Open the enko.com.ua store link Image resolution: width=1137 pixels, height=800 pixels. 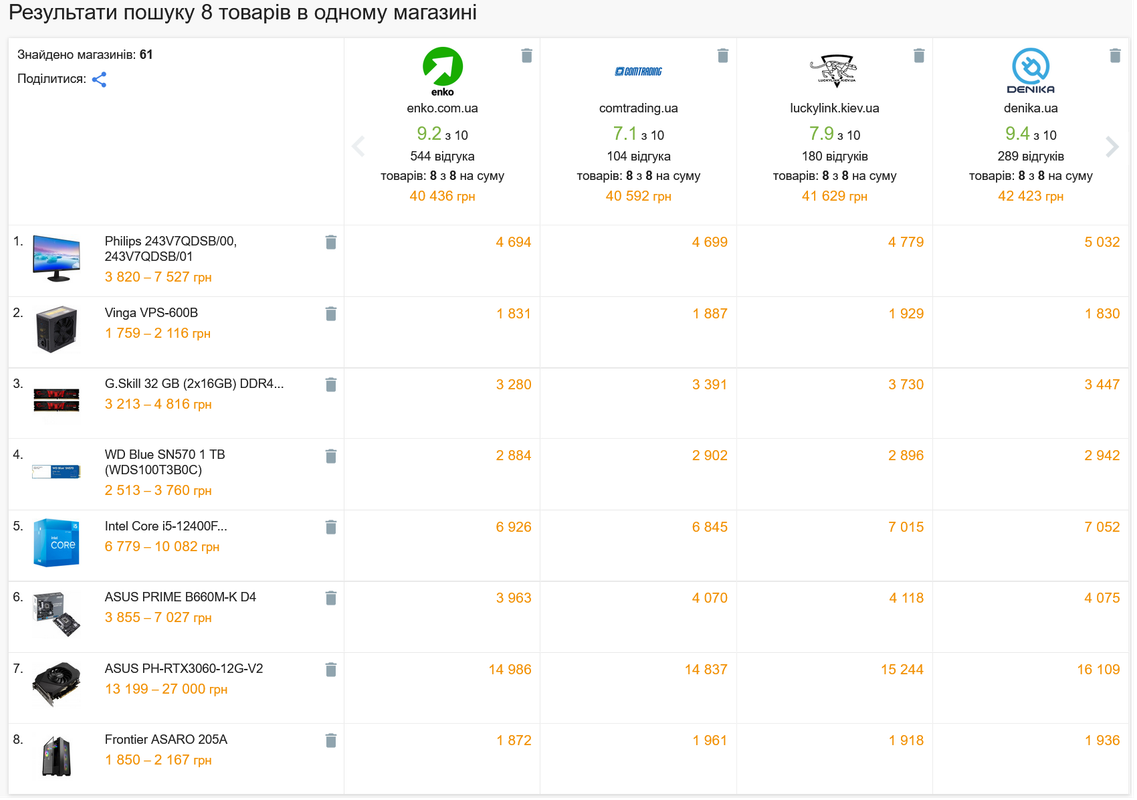click(x=444, y=109)
